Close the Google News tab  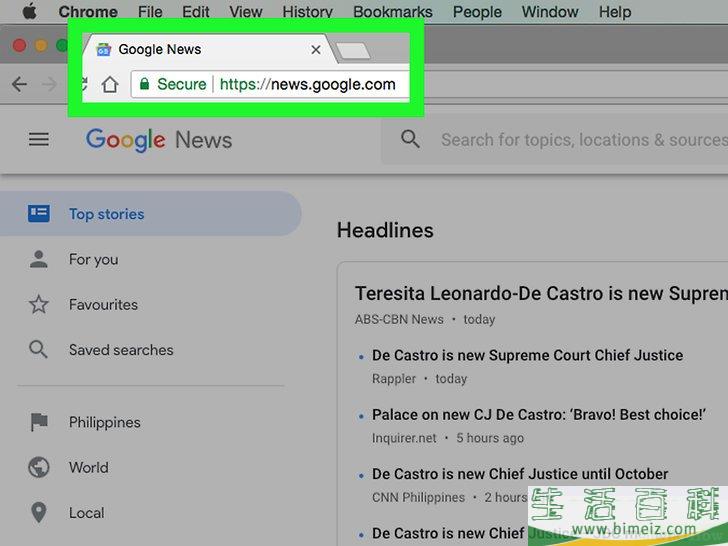click(316, 49)
